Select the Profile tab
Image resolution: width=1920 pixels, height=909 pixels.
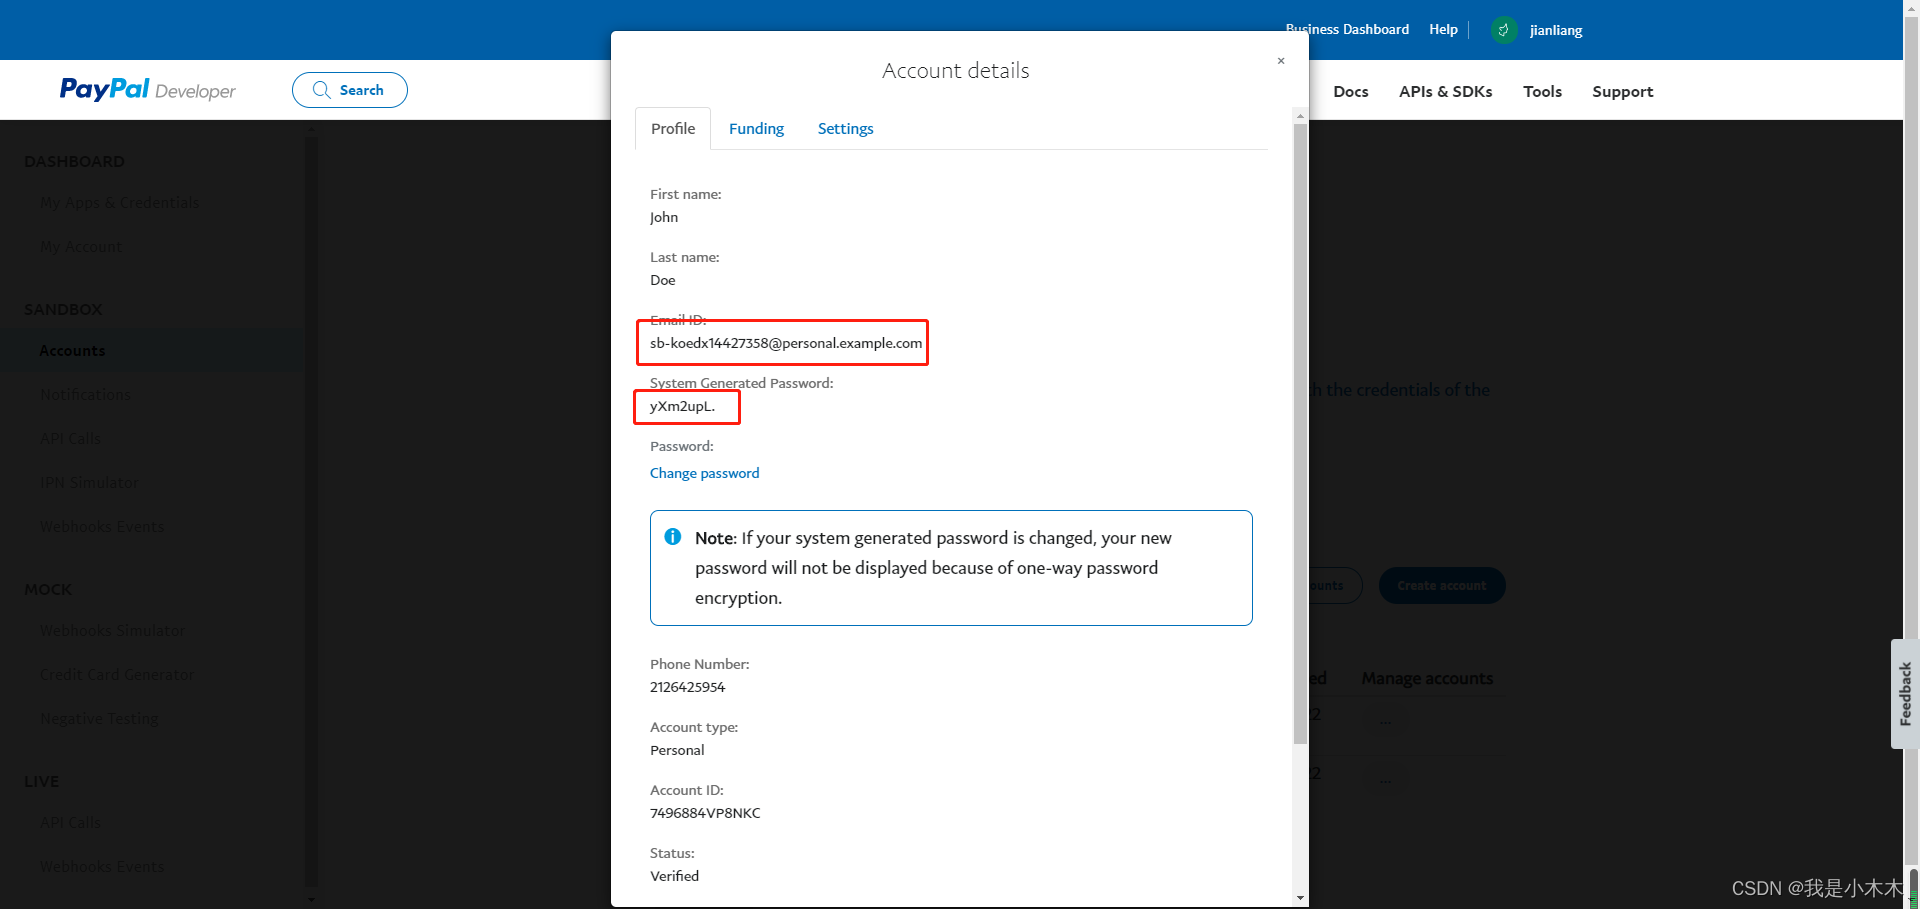click(x=673, y=129)
